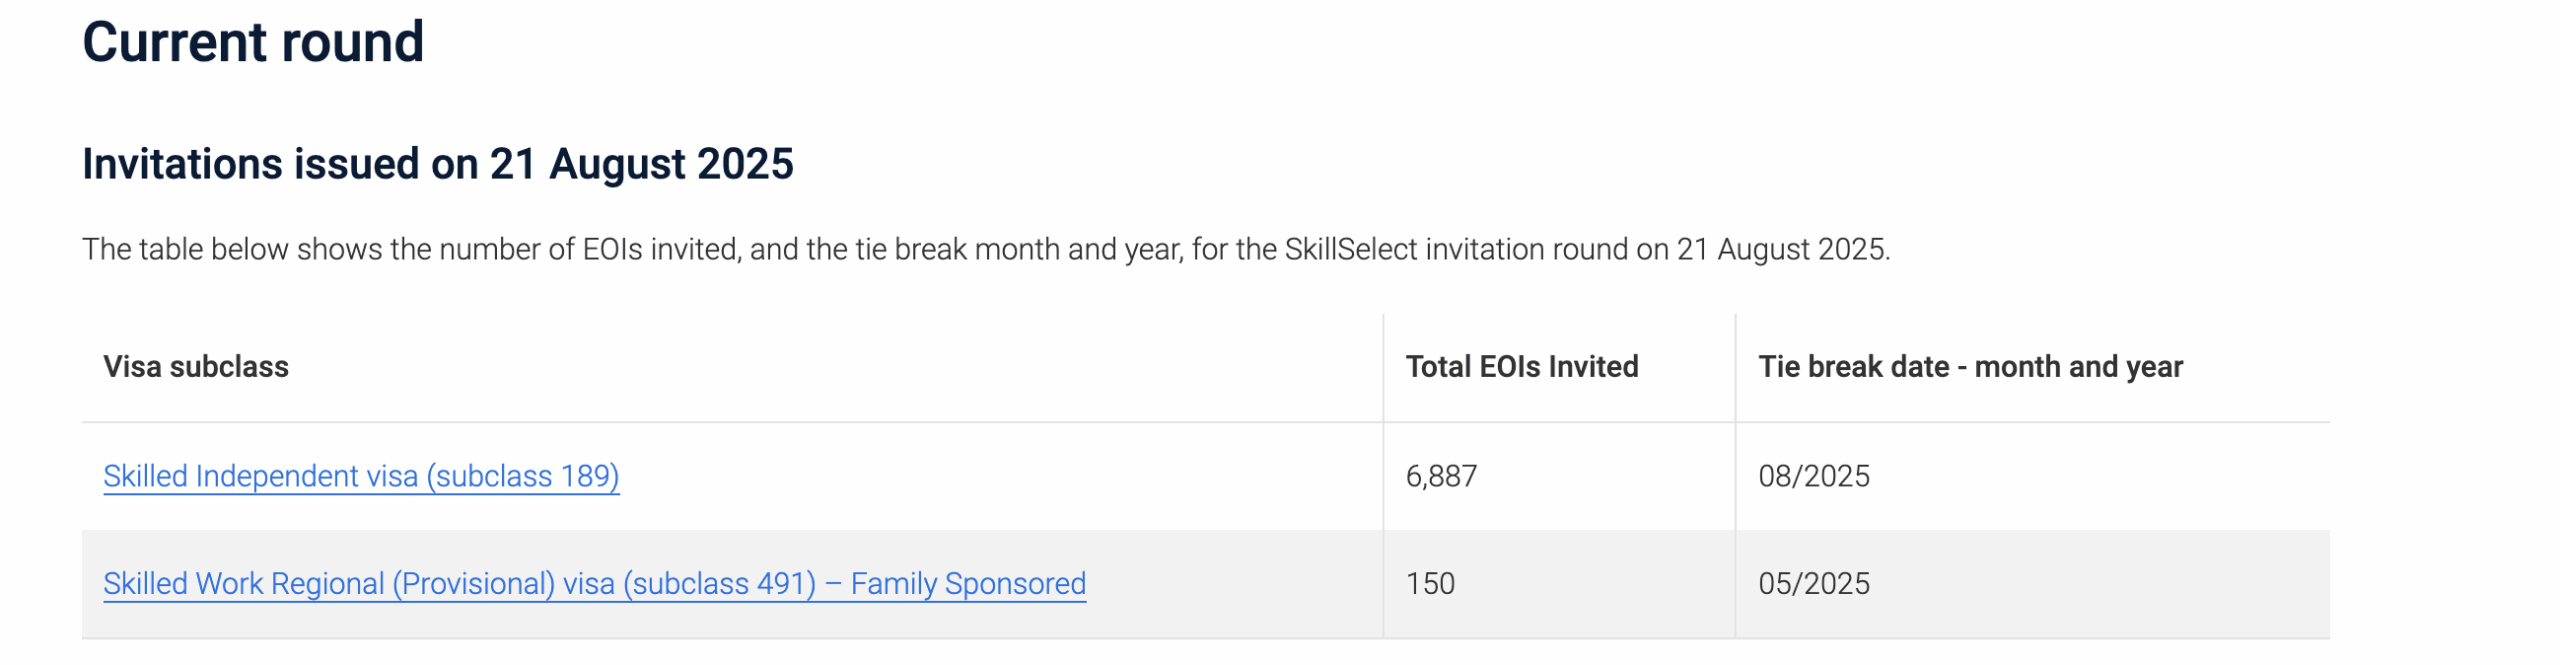The width and height of the screenshot is (2560, 665).
Task: Click the 08/2025 tie break cell
Action: (1814, 476)
